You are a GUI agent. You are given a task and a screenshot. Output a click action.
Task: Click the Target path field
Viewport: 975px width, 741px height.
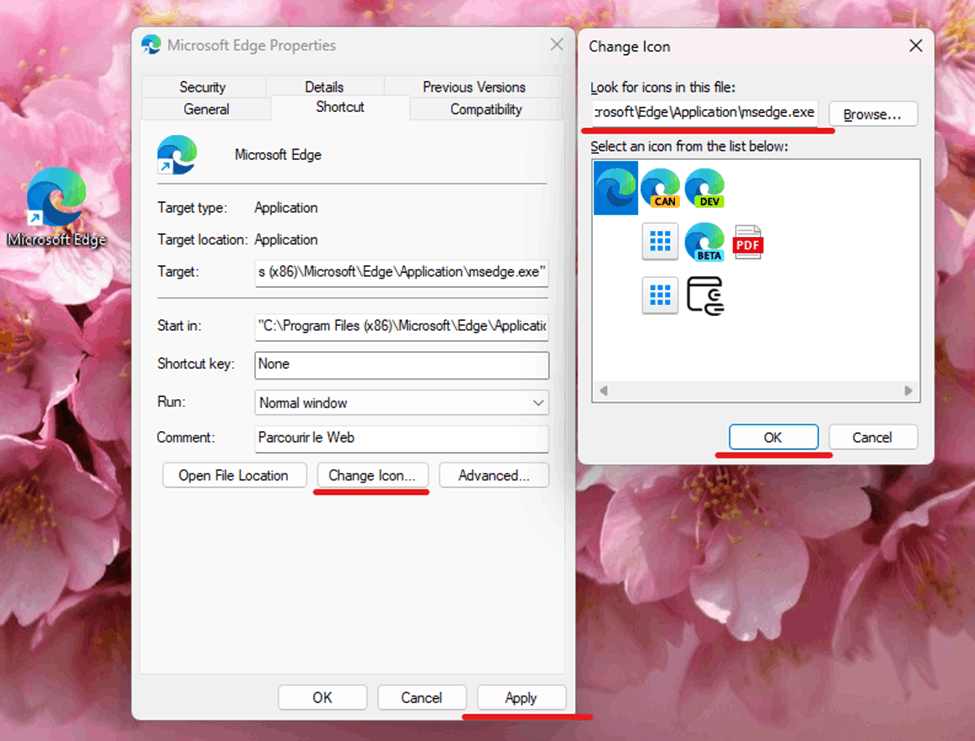coord(402,272)
